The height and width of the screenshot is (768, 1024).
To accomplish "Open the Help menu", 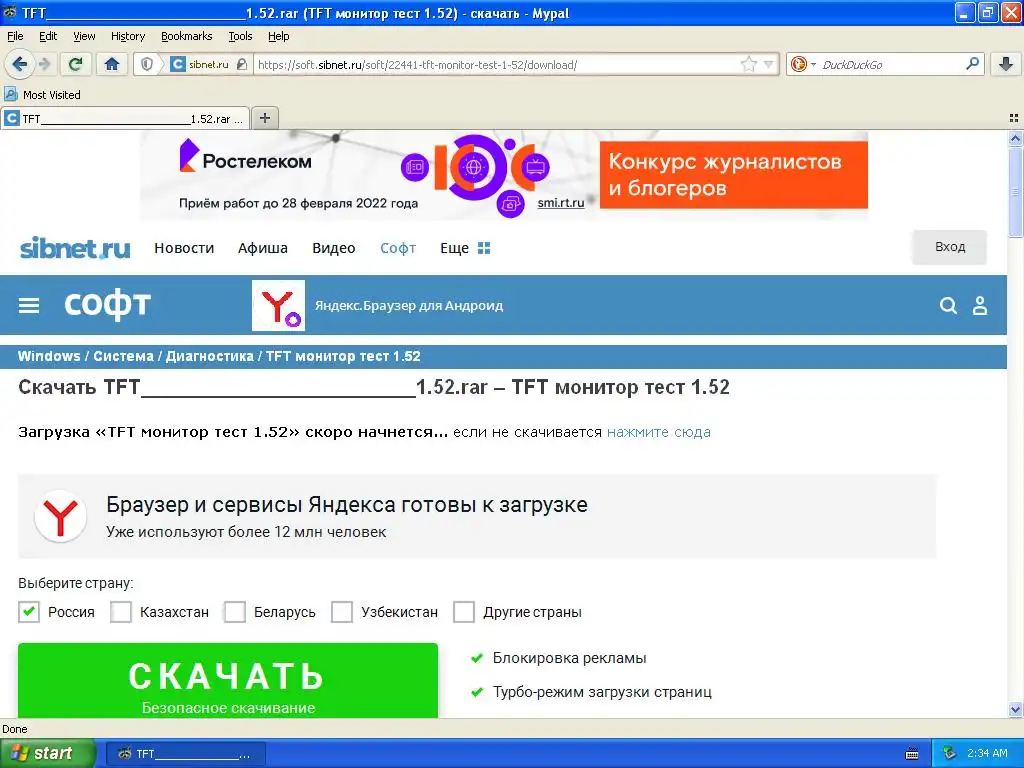I will pos(278,36).
